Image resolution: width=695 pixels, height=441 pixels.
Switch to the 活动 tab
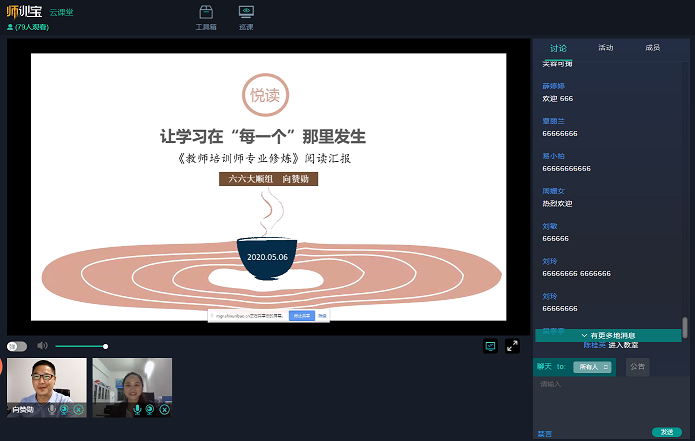tap(606, 47)
